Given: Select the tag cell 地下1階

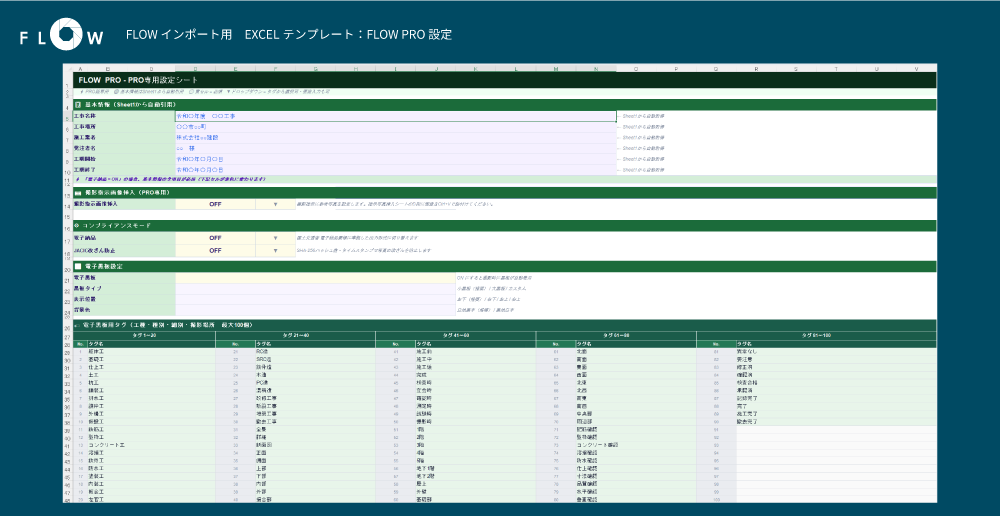Looking at the screenshot, I should click(475, 468).
